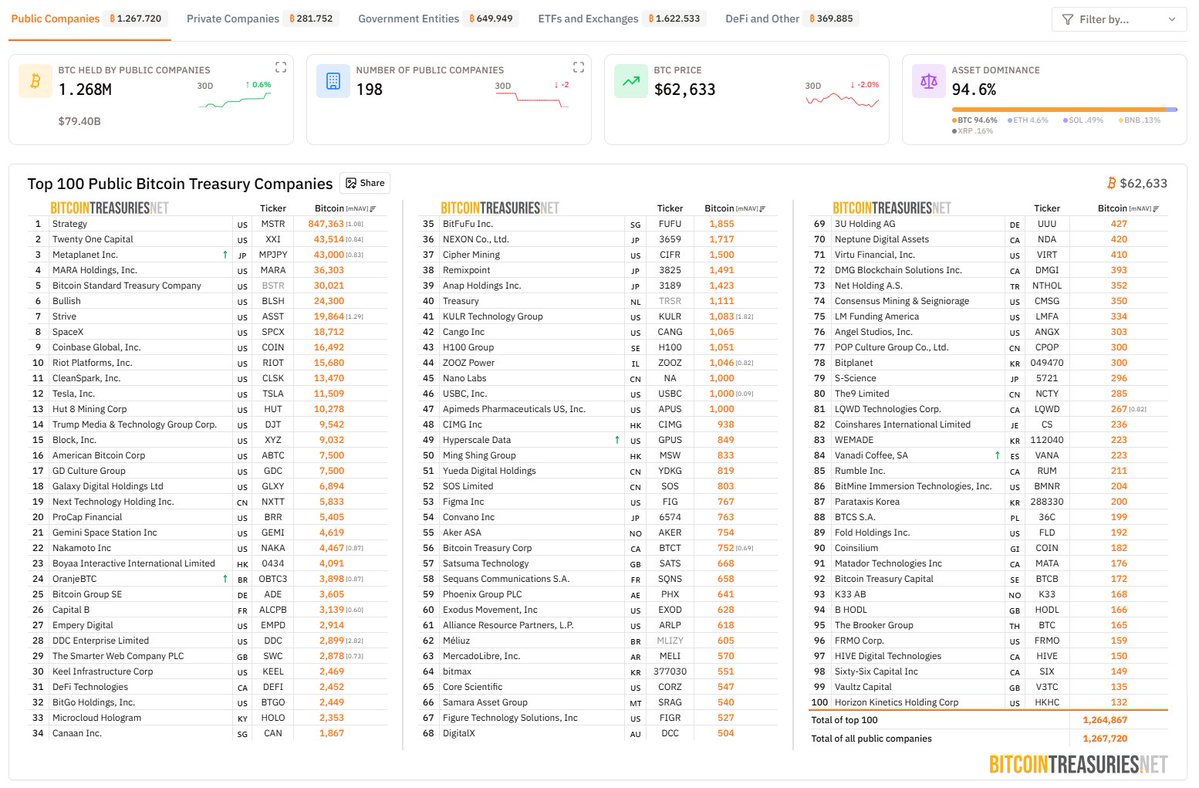Click the asset dominance progress bar
This screenshot has width=1199, height=788.
1064,109
